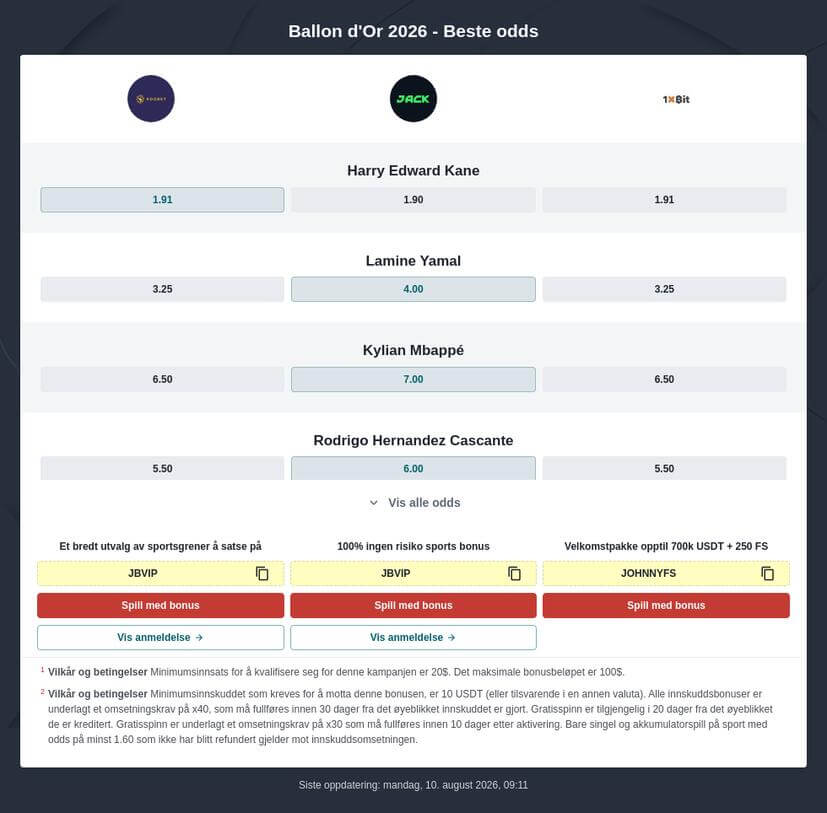This screenshot has height=813, width=827.
Task: Copy the second JBVIP bonus code
Action: (x=514, y=573)
